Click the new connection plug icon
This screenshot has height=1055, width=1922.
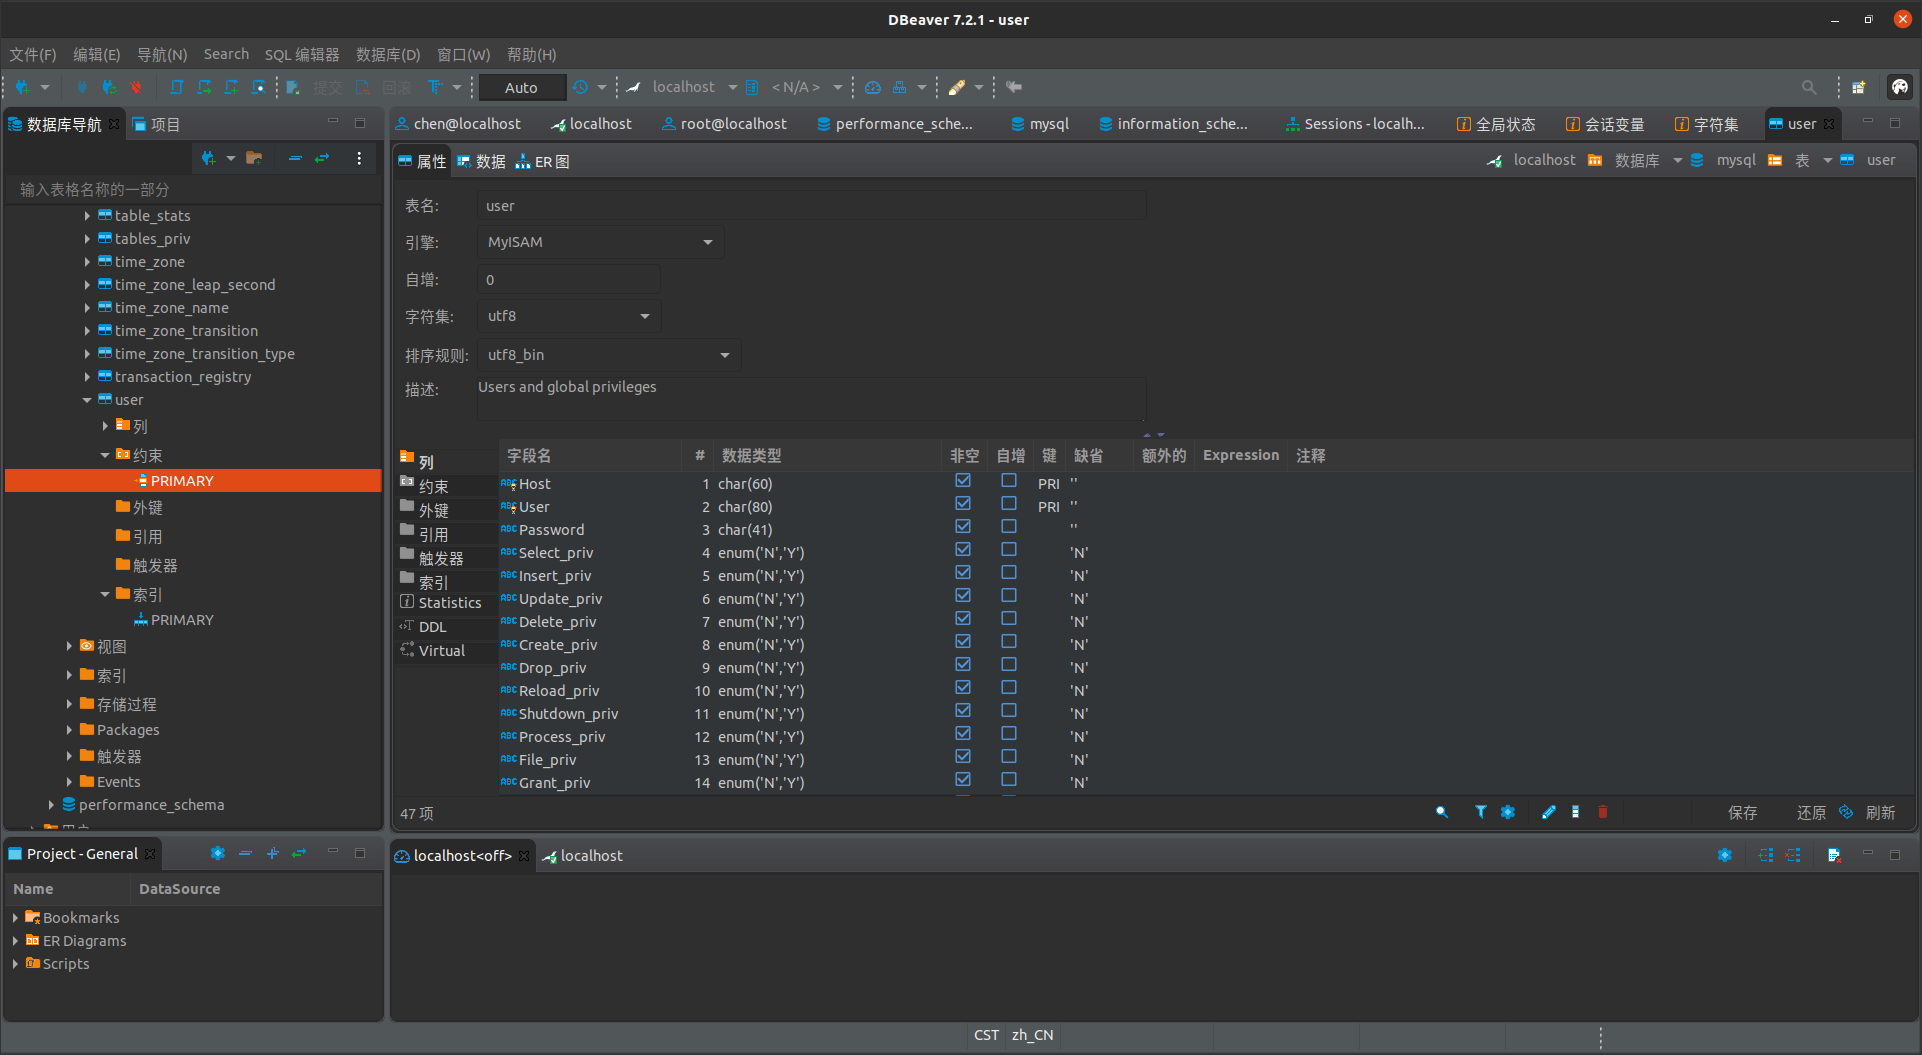tap(23, 88)
